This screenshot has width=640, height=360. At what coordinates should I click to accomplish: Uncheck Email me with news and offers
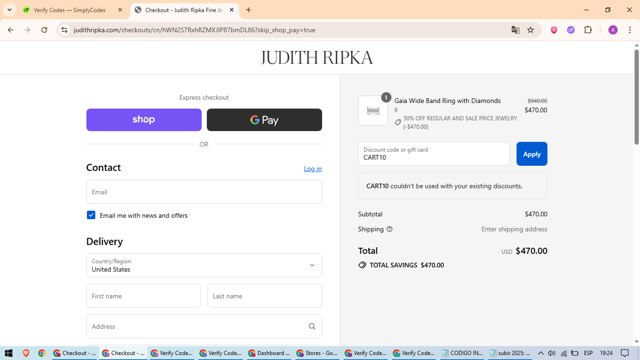coord(91,215)
